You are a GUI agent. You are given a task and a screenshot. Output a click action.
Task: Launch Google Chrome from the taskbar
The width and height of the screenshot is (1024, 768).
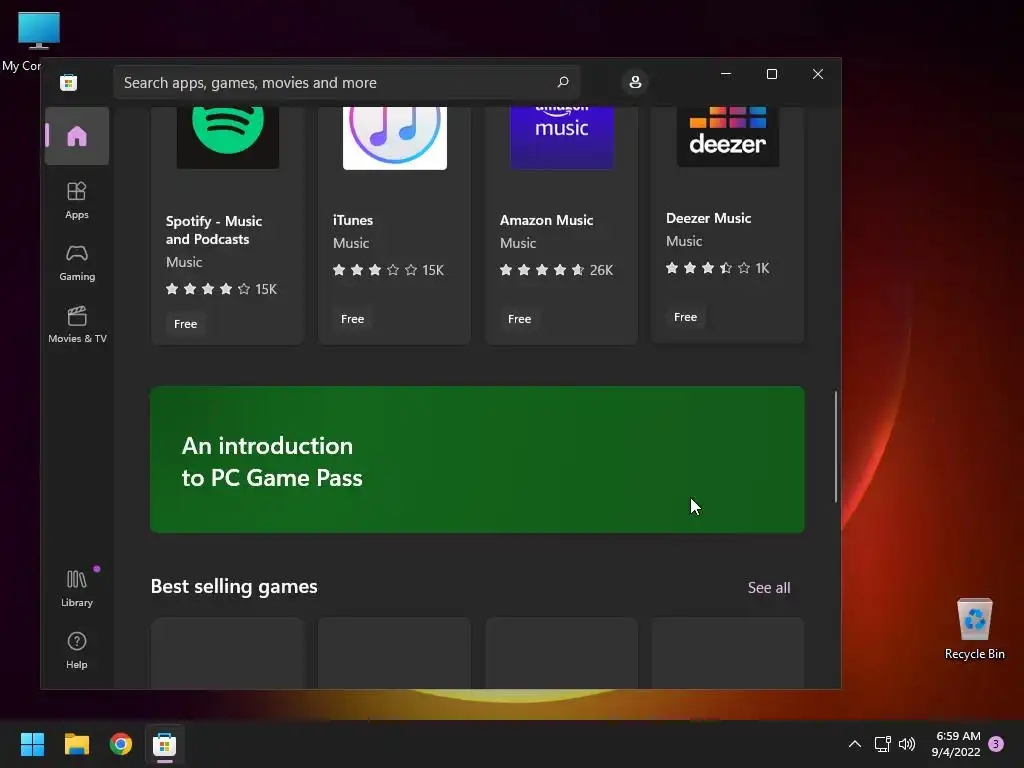[121, 744]
